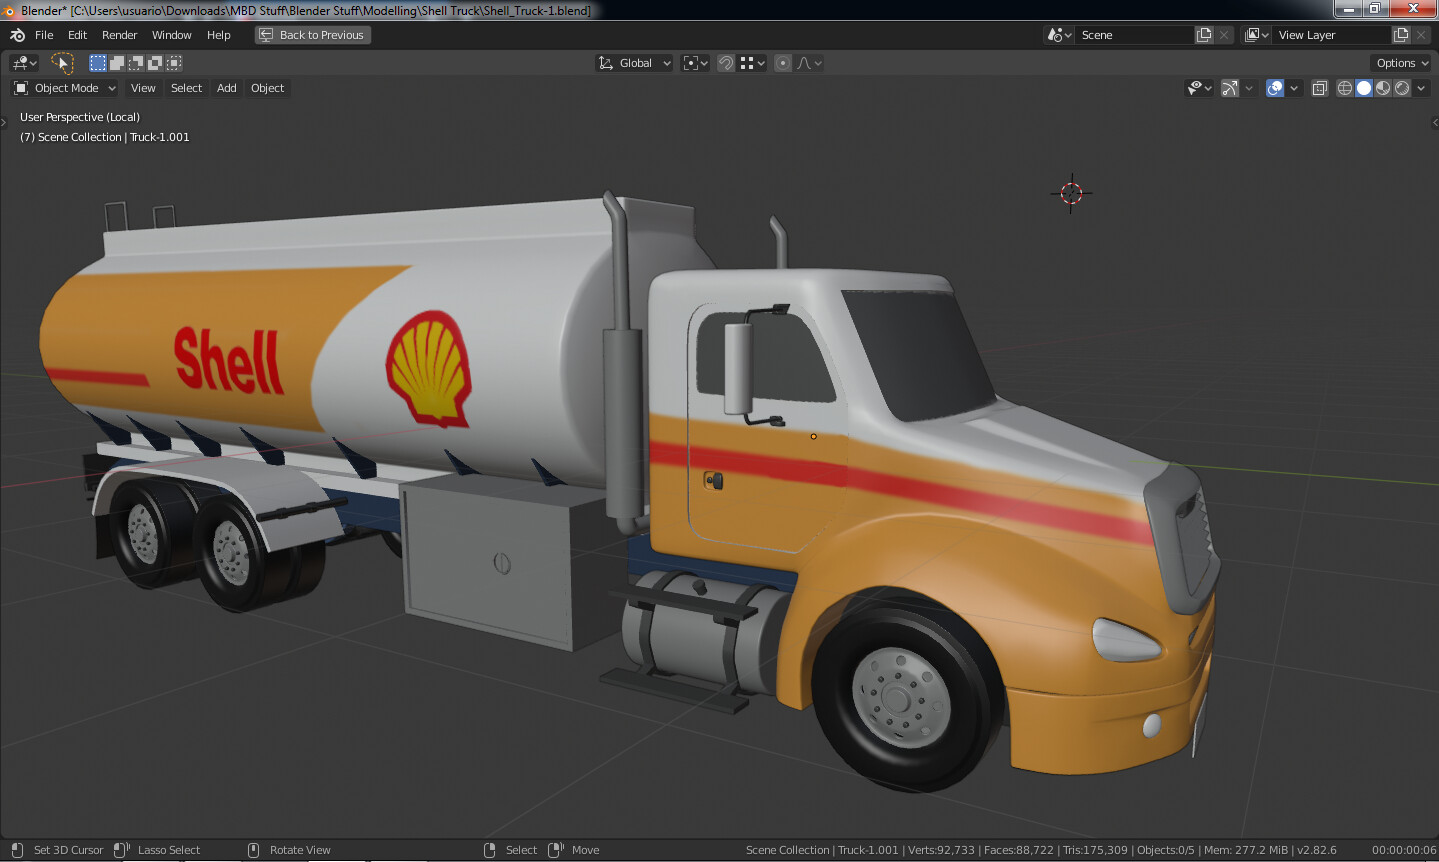Image resolution: width=1439 pixels, height=862 pixels.
Task: Click '(7) Scene Collection | Truck-1.001' text
Action: coord(105,137)
